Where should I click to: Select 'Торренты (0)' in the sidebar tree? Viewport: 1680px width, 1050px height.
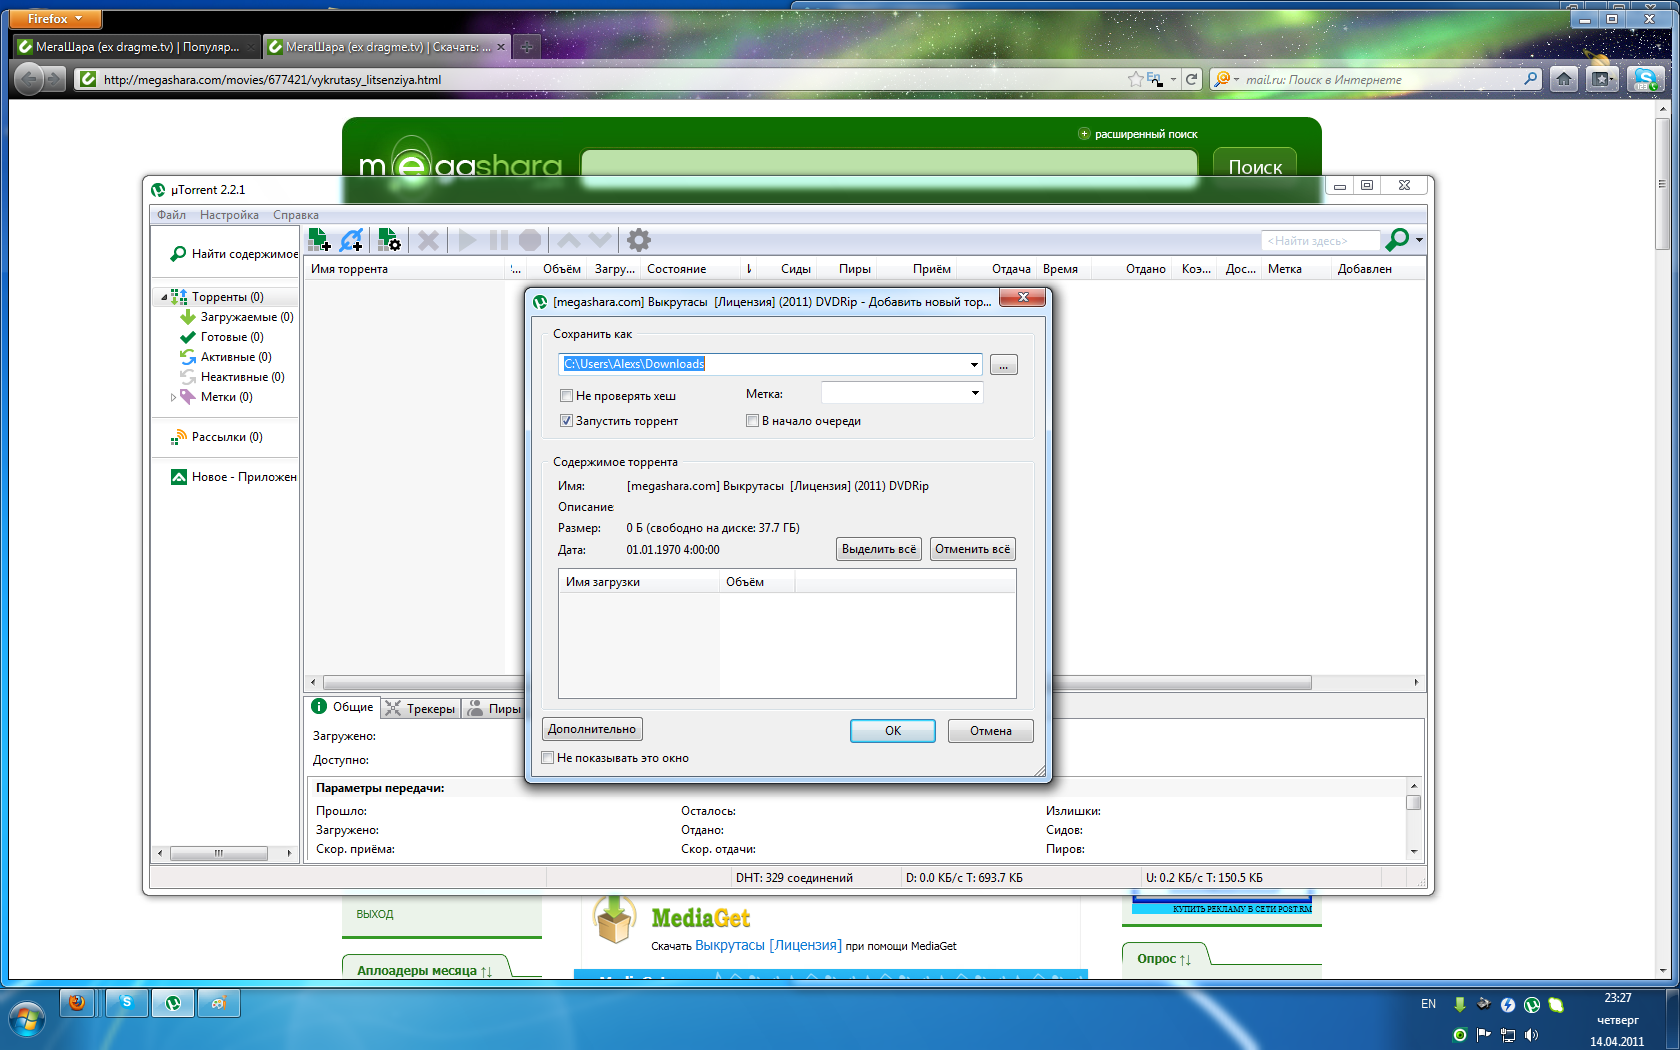coord(228,297)
